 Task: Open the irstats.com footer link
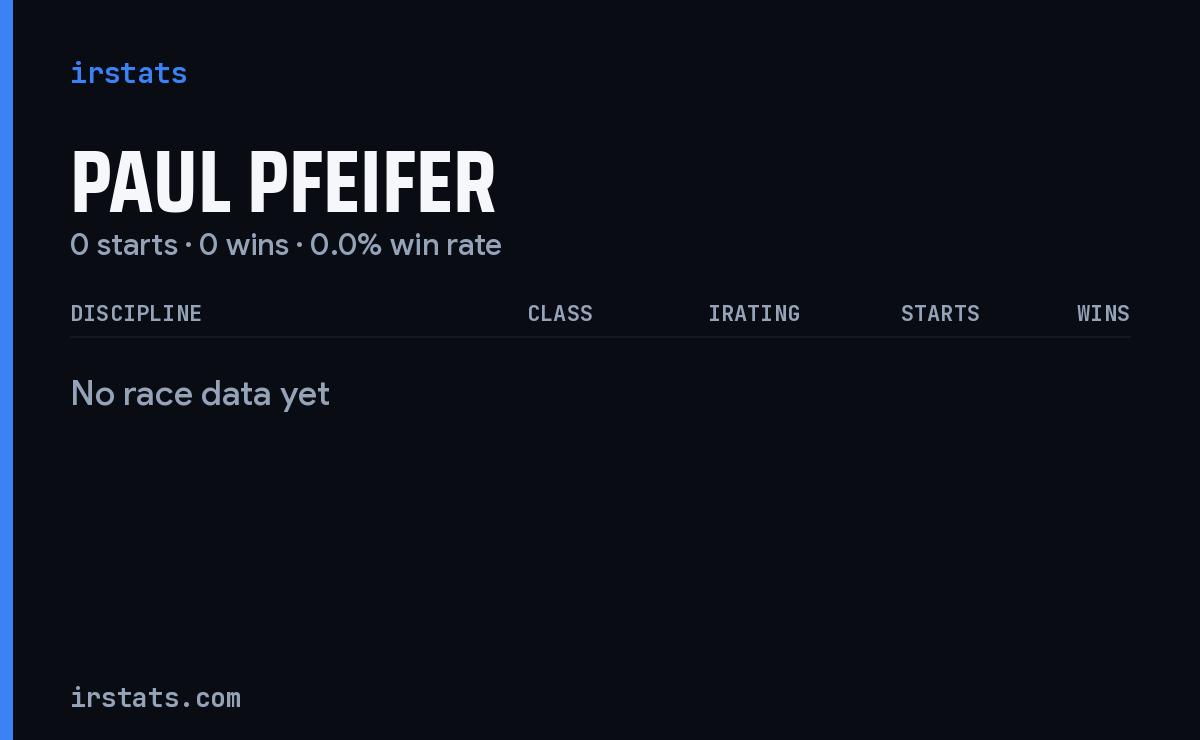pyautogui.click(x=155, y=698)
